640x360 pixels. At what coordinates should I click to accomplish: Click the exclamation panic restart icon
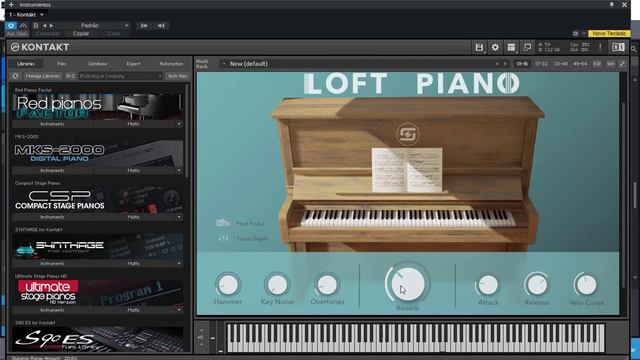click(x=600, y=47)
